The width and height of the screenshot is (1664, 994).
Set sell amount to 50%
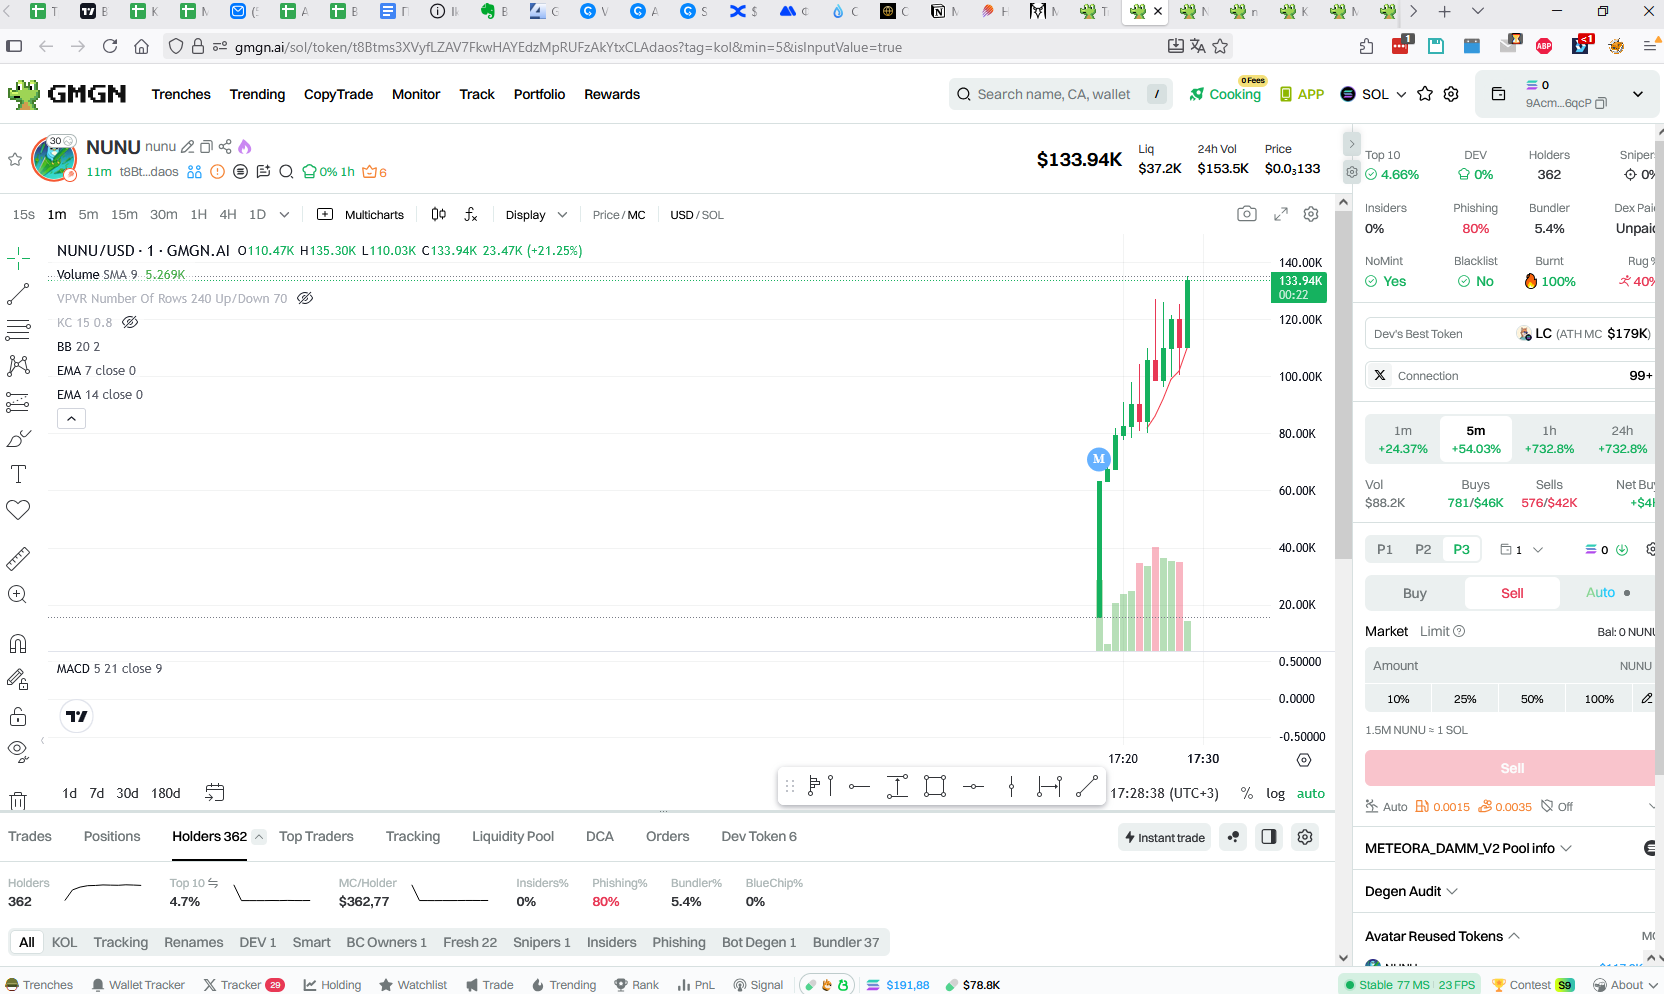(1532, 699)
